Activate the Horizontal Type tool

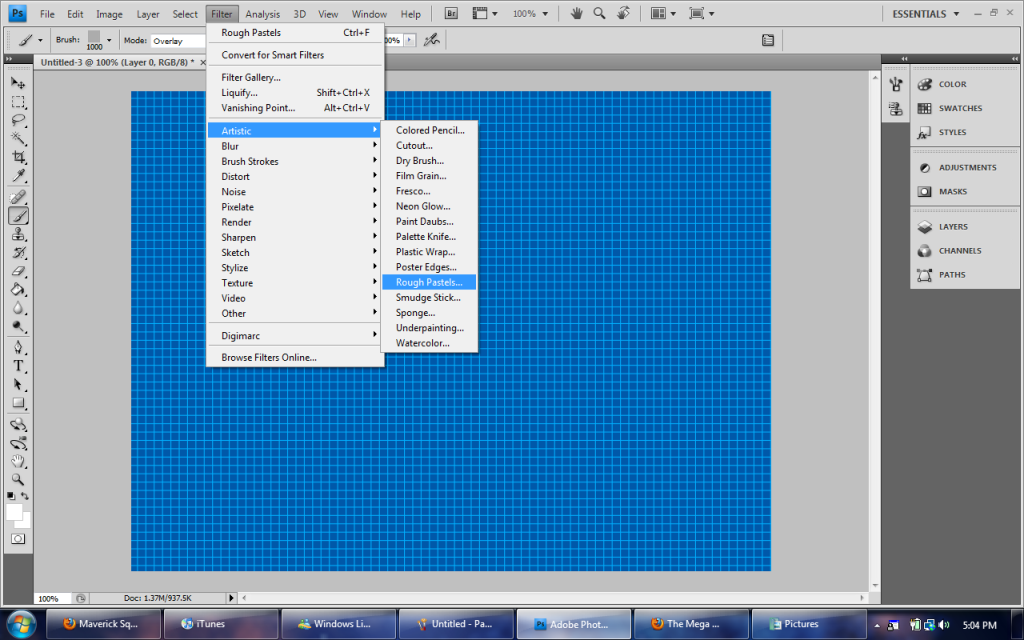click(18, 366)
